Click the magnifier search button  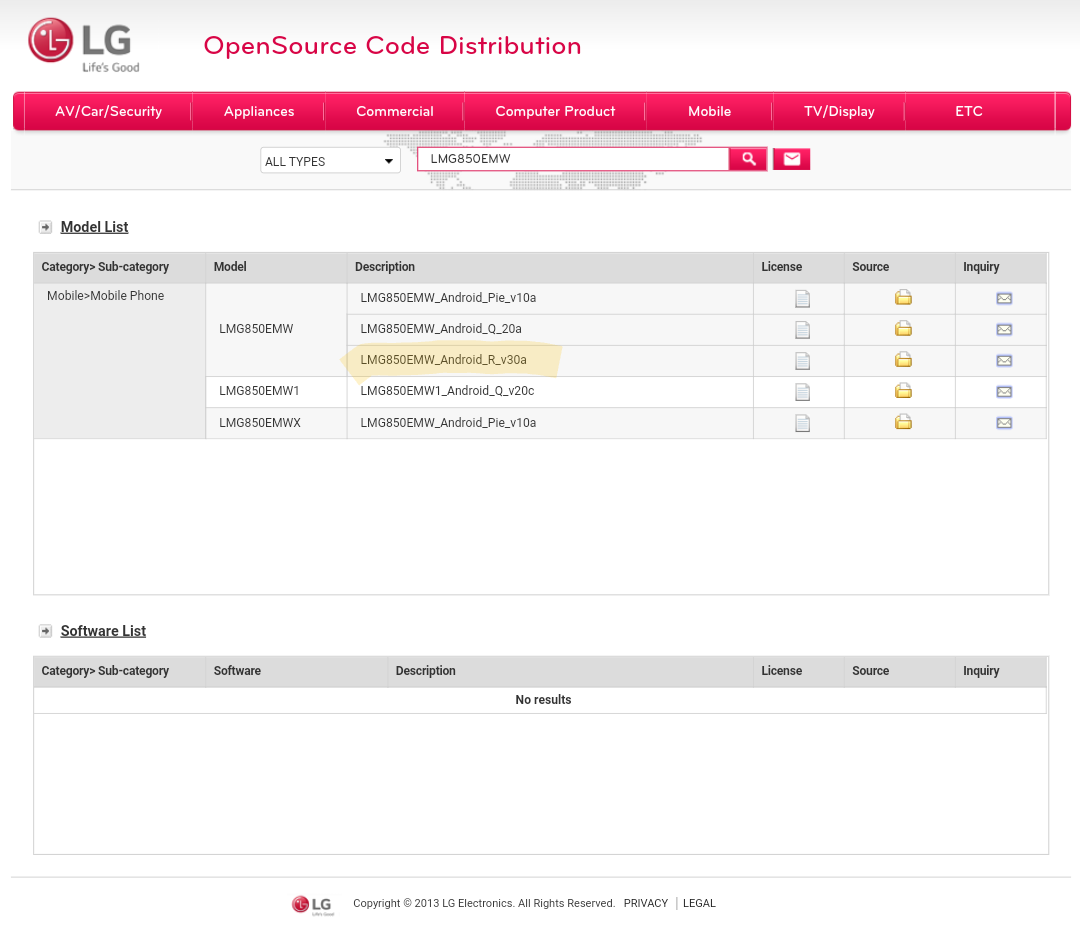click(x=748, y=159)
